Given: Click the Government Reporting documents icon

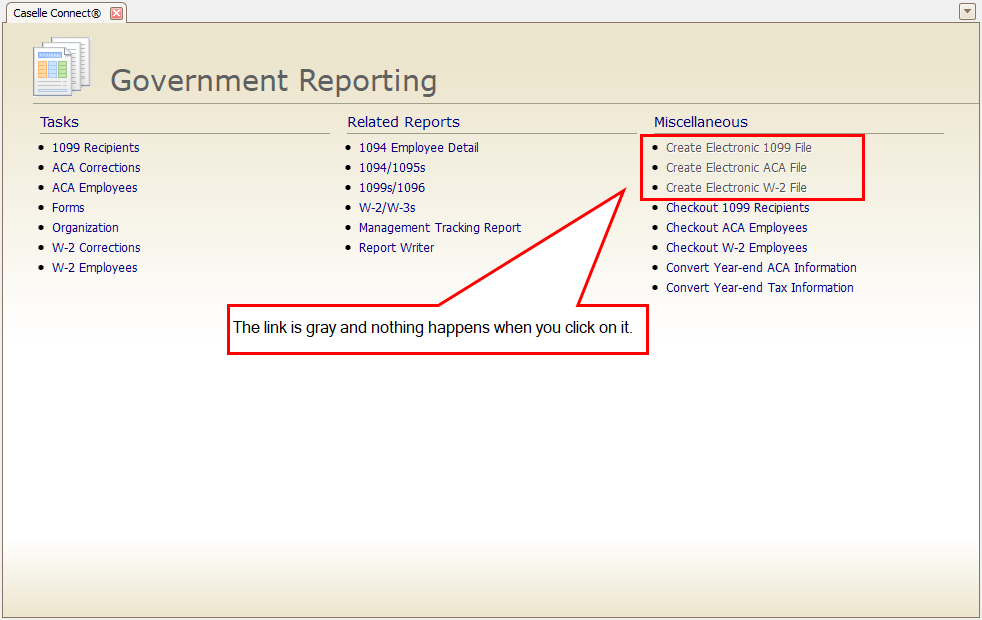Looking at the screenshot, I should click(62, 66).
